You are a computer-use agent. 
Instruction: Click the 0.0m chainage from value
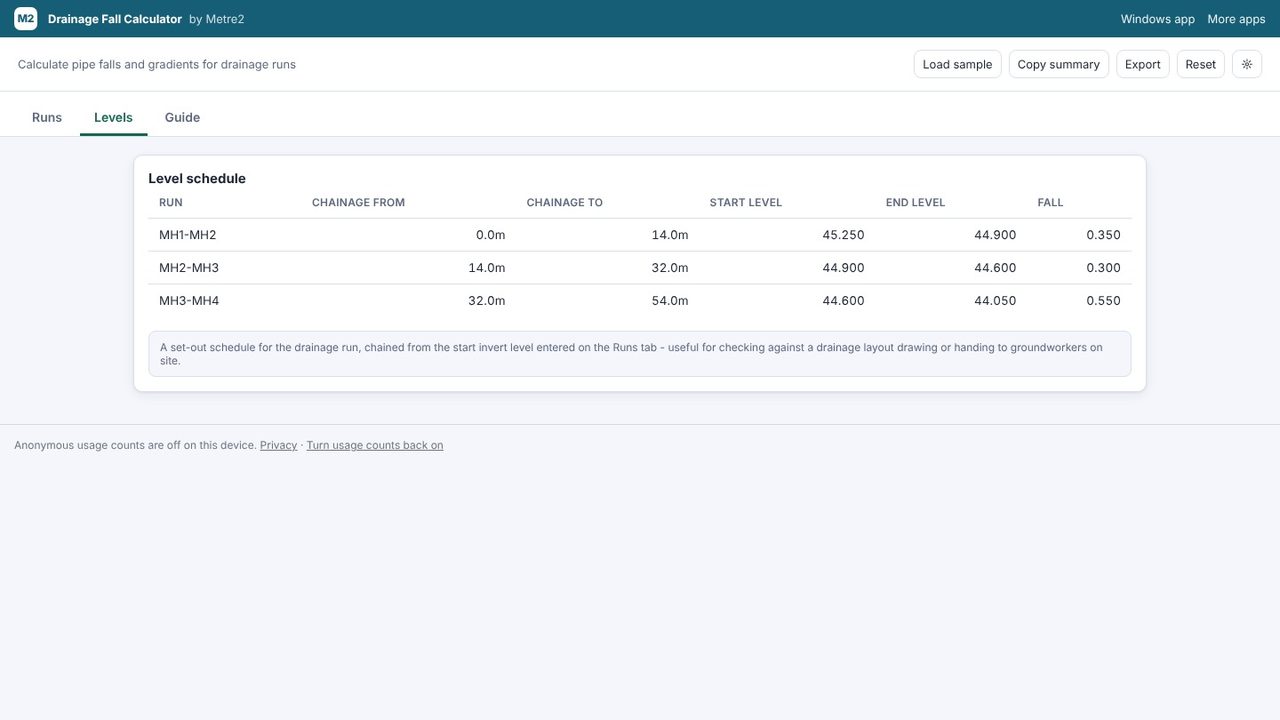click(490, 235)
